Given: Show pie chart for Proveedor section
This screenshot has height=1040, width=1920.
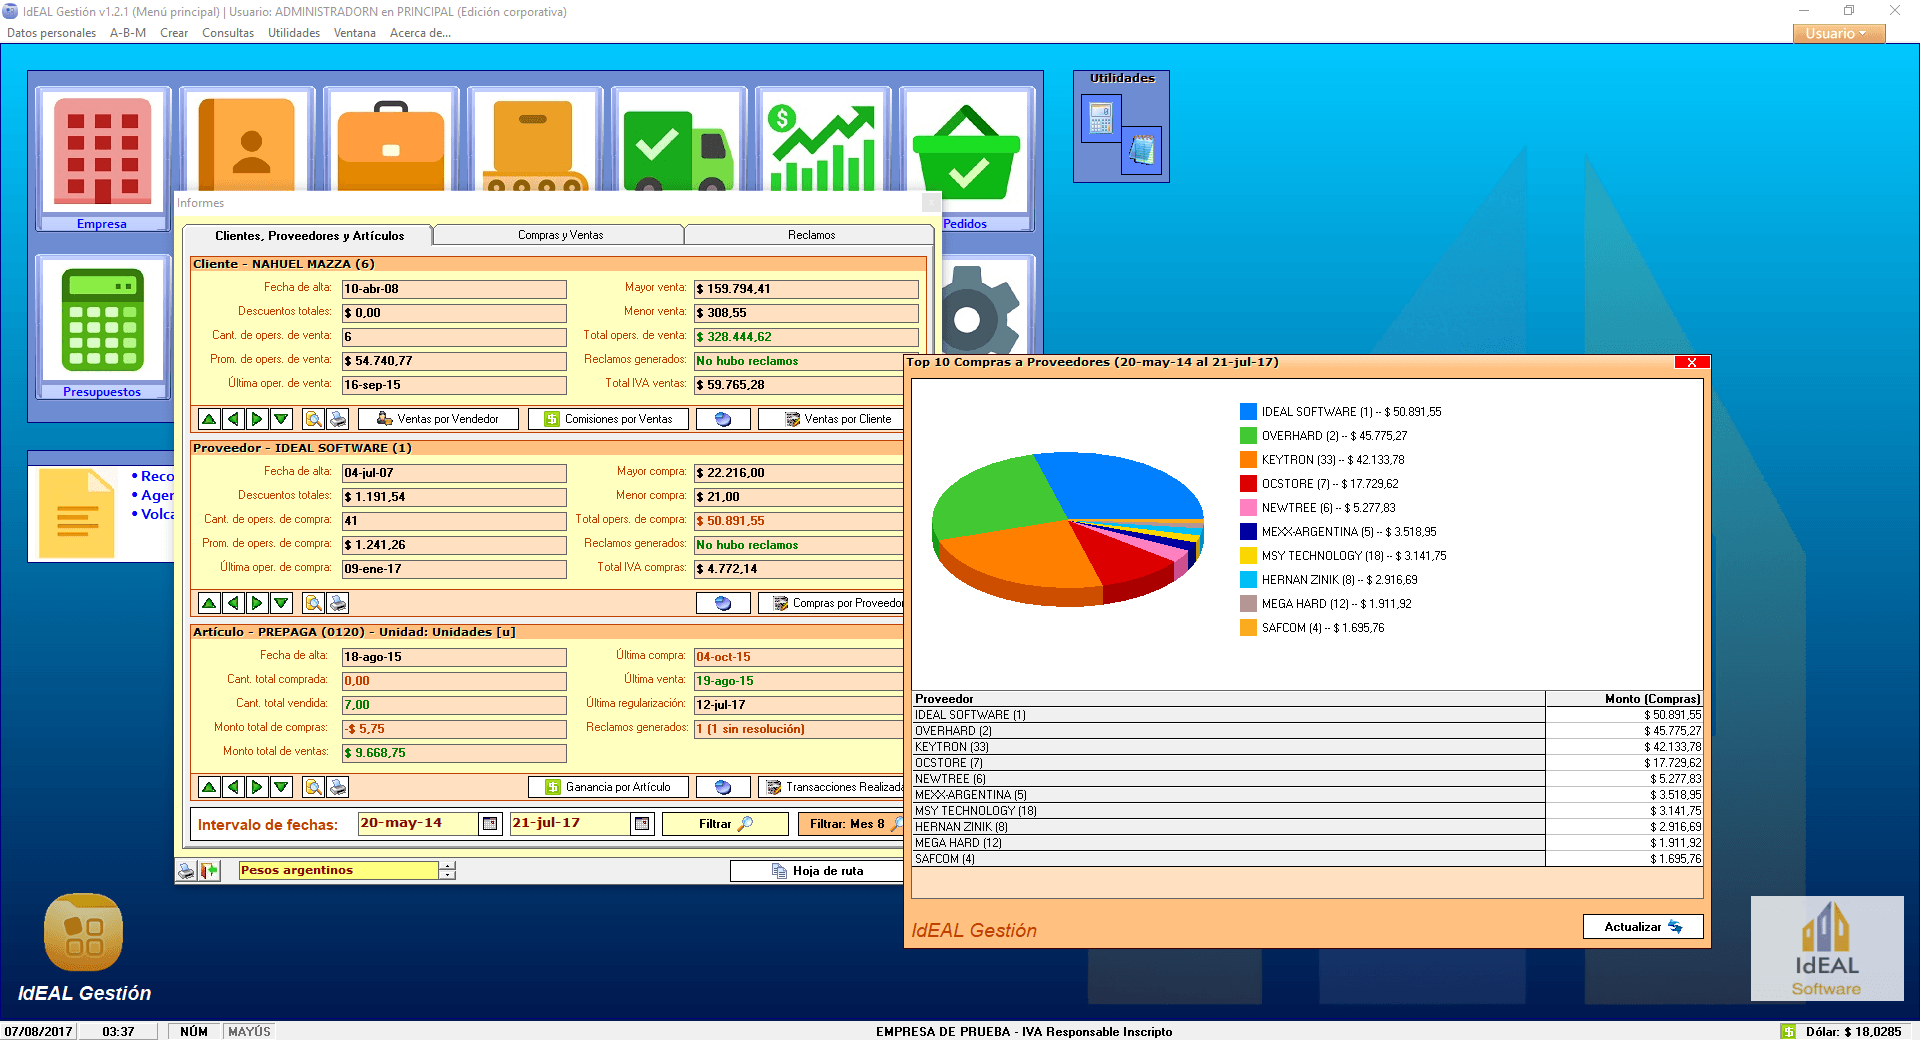Looking at the screenshot, I should coord(723,603).
